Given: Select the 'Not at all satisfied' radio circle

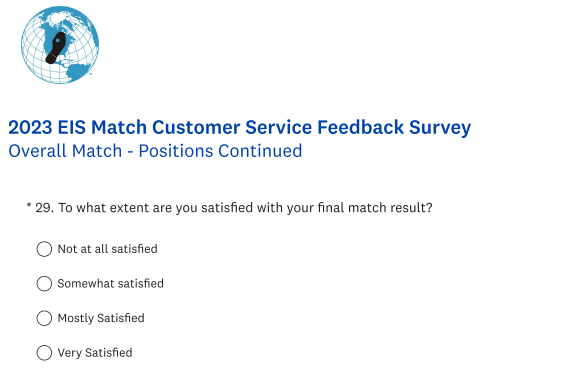Looking at the screenshot, I should [44, 249].
